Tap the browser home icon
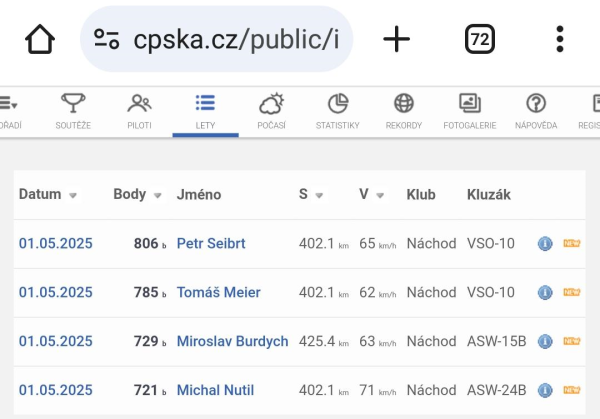The image size is (600, 419). (40, 39)
